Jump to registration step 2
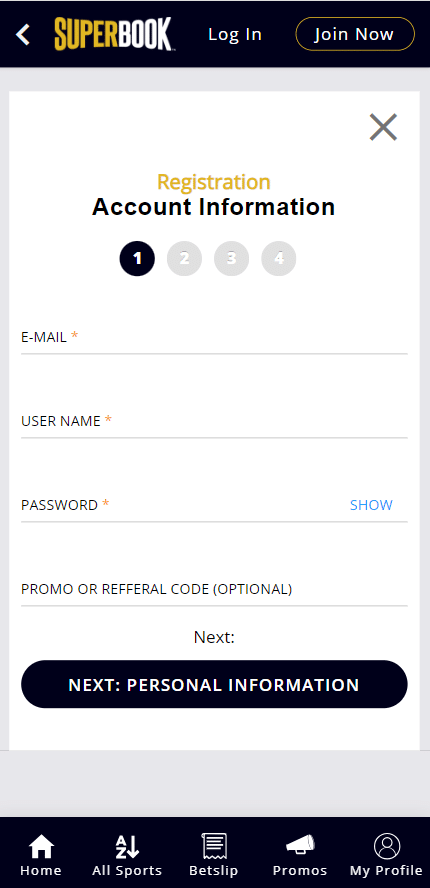Viewport: 430px width, 888px height. pos(184,259)
